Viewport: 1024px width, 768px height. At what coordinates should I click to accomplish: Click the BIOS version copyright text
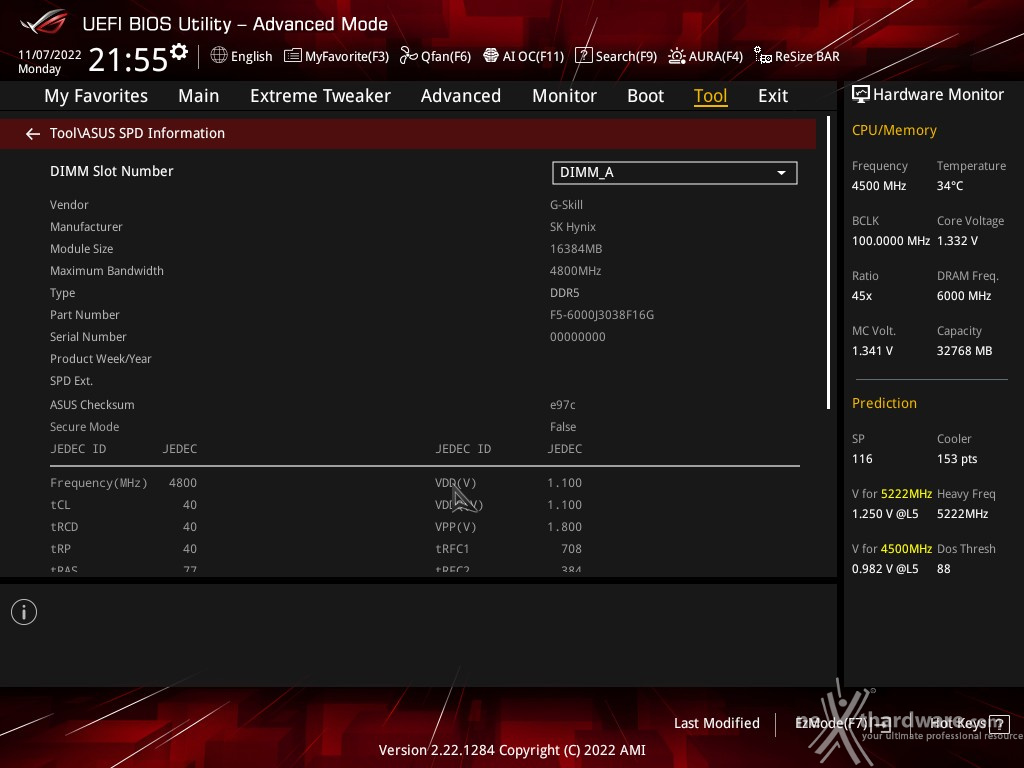point(512,750)
